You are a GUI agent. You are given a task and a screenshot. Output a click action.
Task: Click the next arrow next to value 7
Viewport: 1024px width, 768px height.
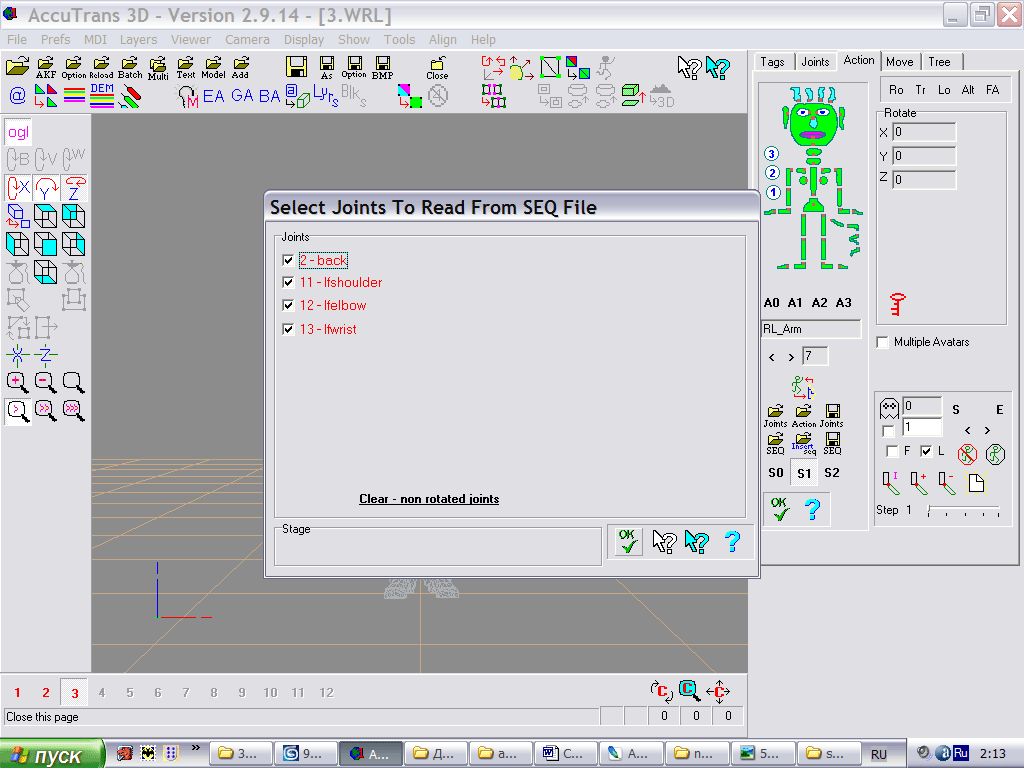pyautogui.click(x=791, y=357)
